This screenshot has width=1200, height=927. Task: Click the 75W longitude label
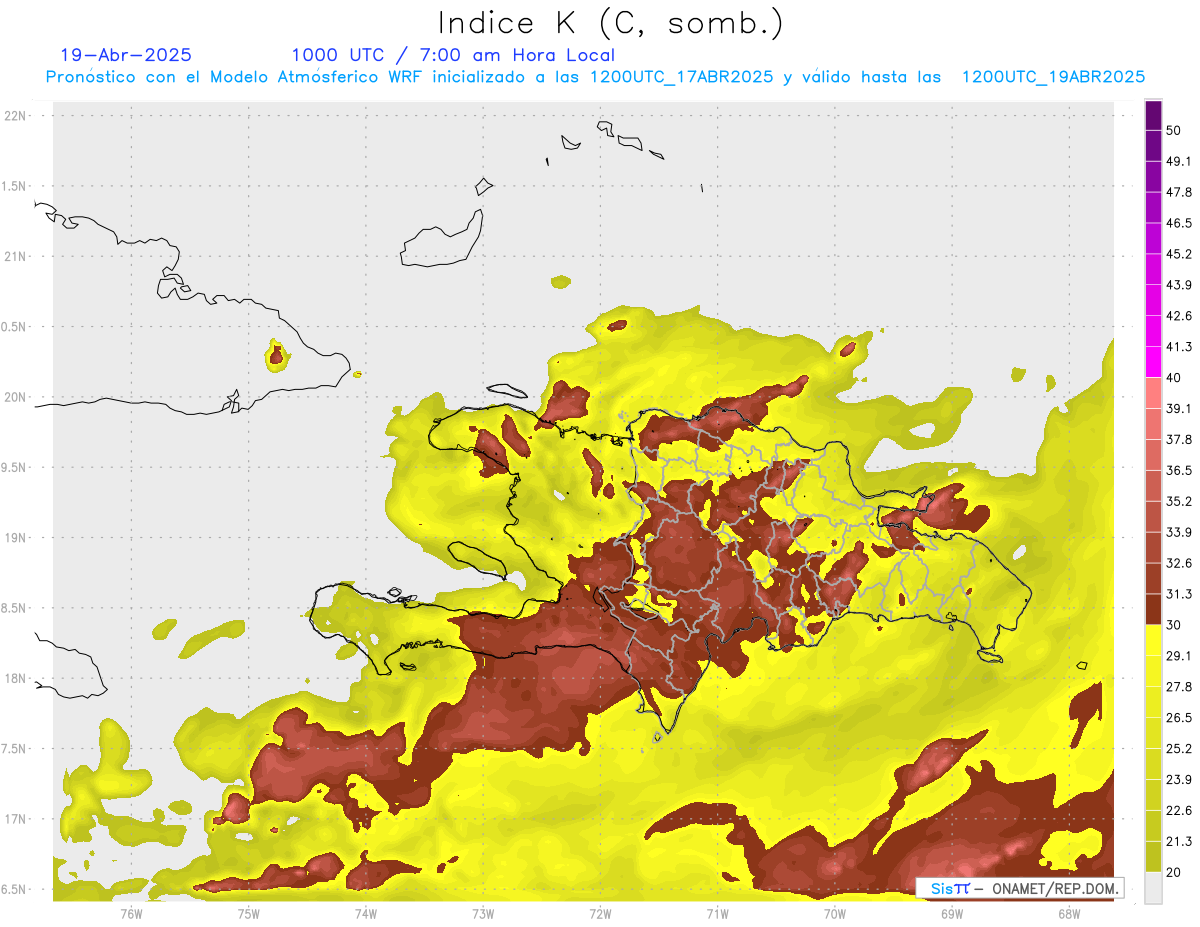click(248, 913)
